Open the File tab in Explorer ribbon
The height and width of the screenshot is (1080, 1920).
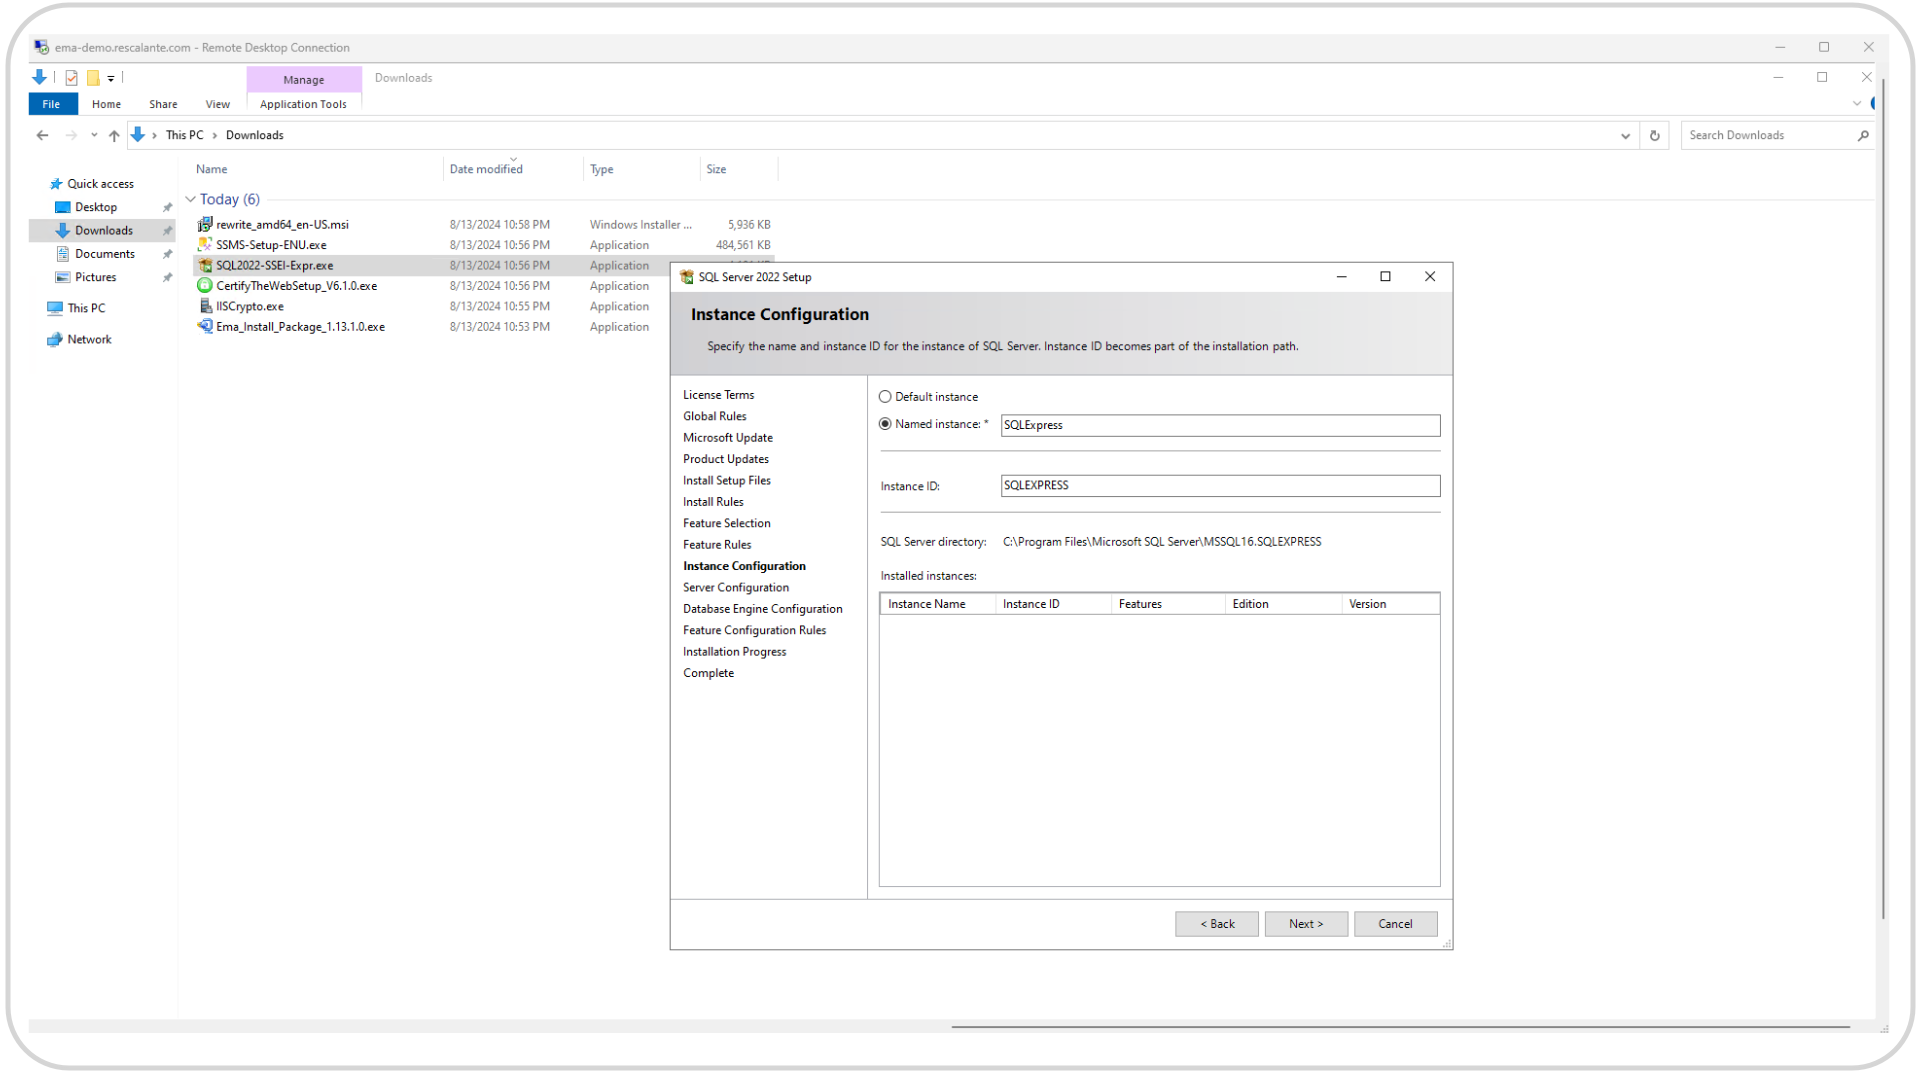click(x=51, y=104)
